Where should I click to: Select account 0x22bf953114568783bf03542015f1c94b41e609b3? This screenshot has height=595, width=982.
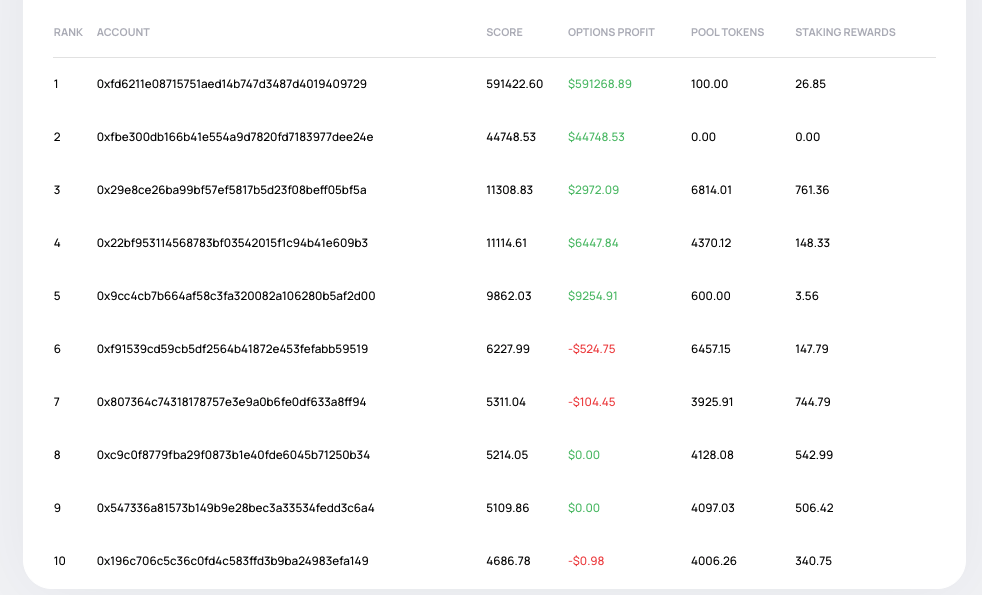232,243
